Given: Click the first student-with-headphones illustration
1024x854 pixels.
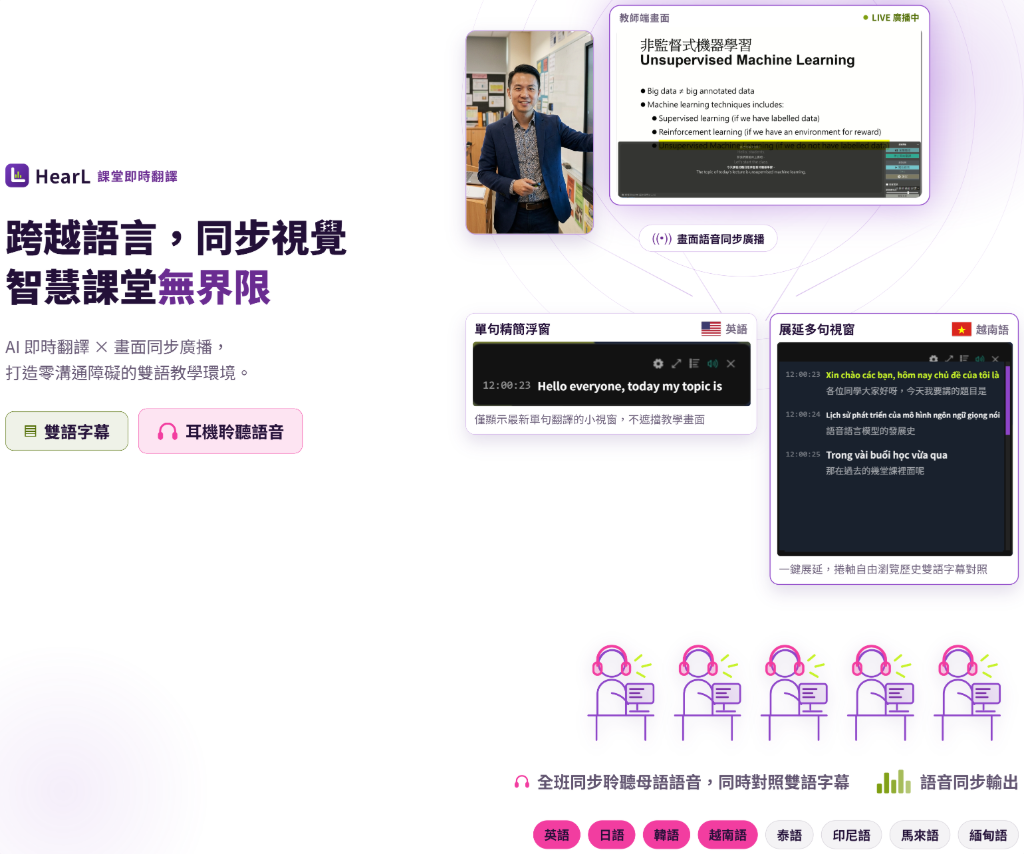Looking at the screenshot, I should click(x=621, y=693).
